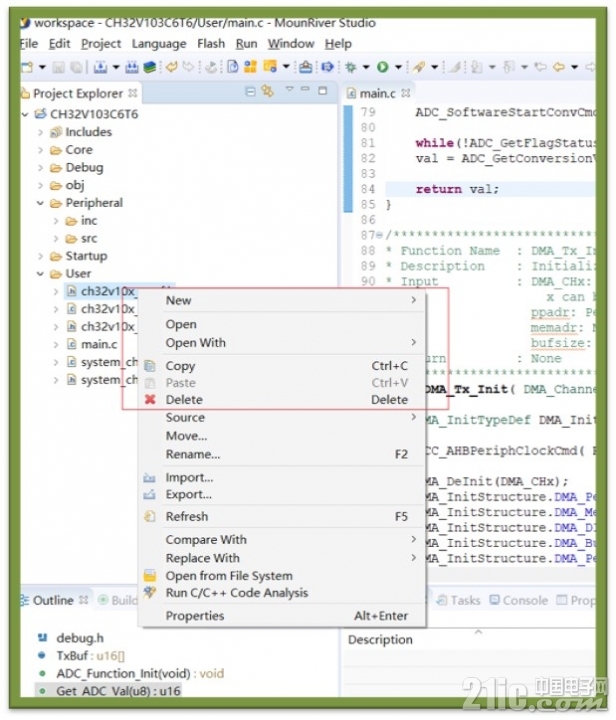Image resolution: width=616 pixels, height=720 pixels.
Task: Click the green Run play icon
Action: 382,68
